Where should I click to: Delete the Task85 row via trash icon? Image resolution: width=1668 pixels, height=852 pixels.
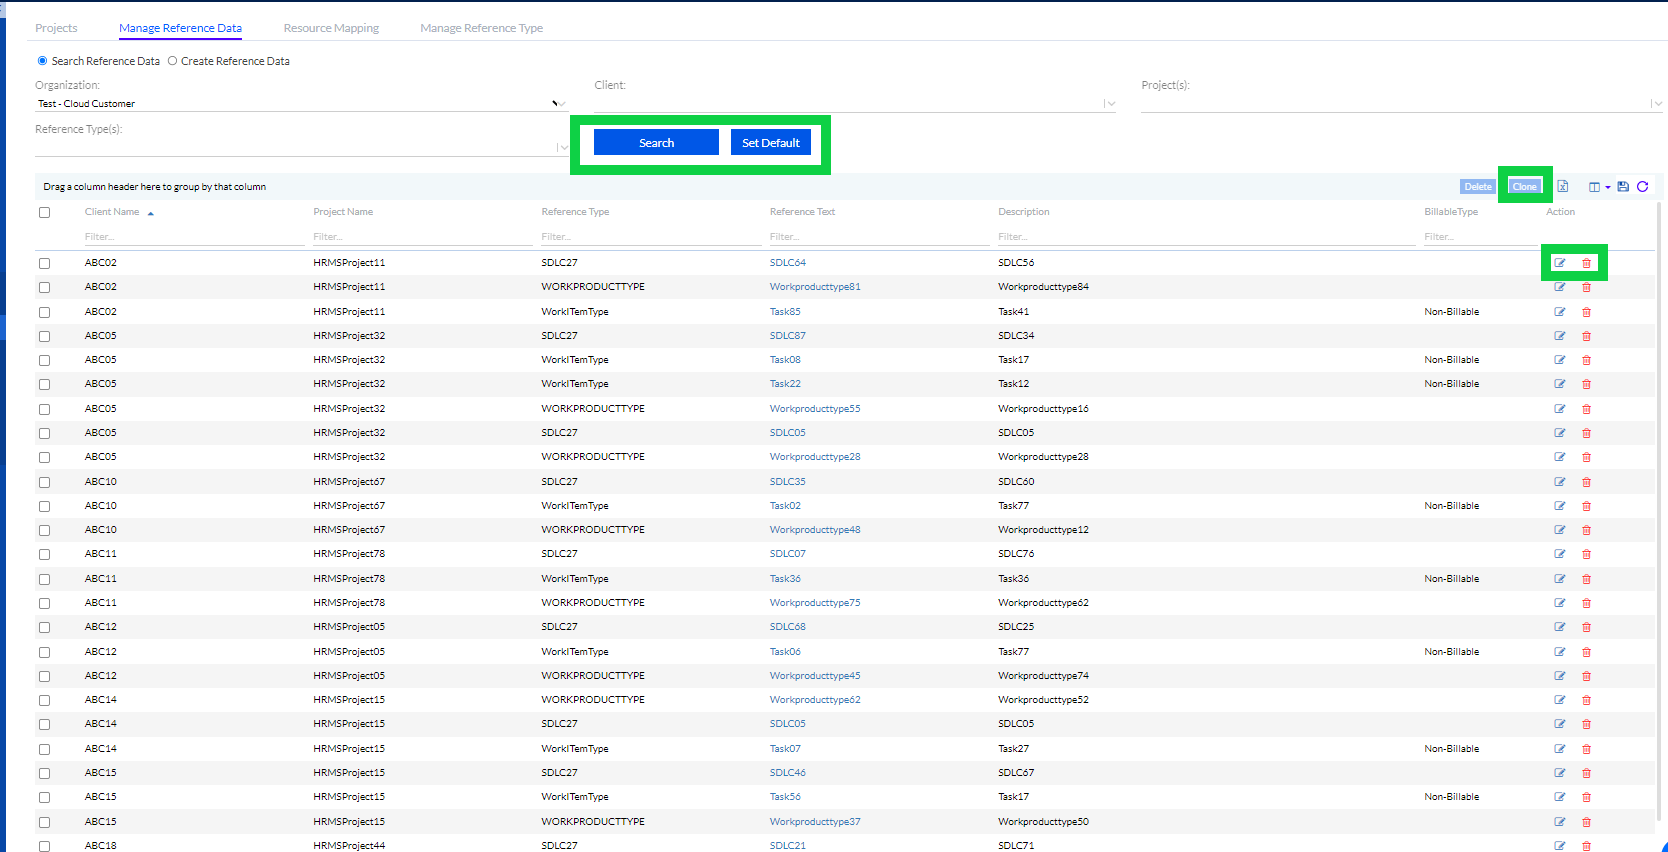coord(1586,312)
